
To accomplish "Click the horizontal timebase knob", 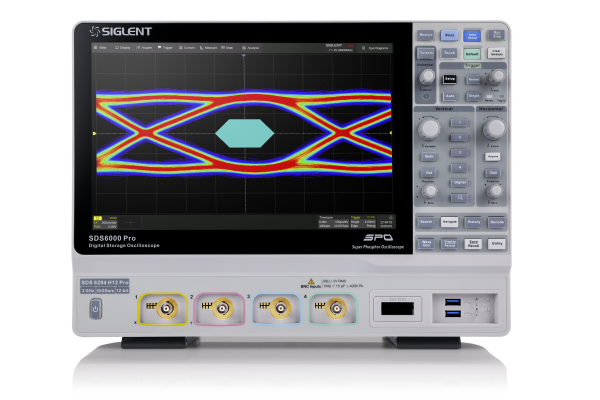I will (492, 128).
